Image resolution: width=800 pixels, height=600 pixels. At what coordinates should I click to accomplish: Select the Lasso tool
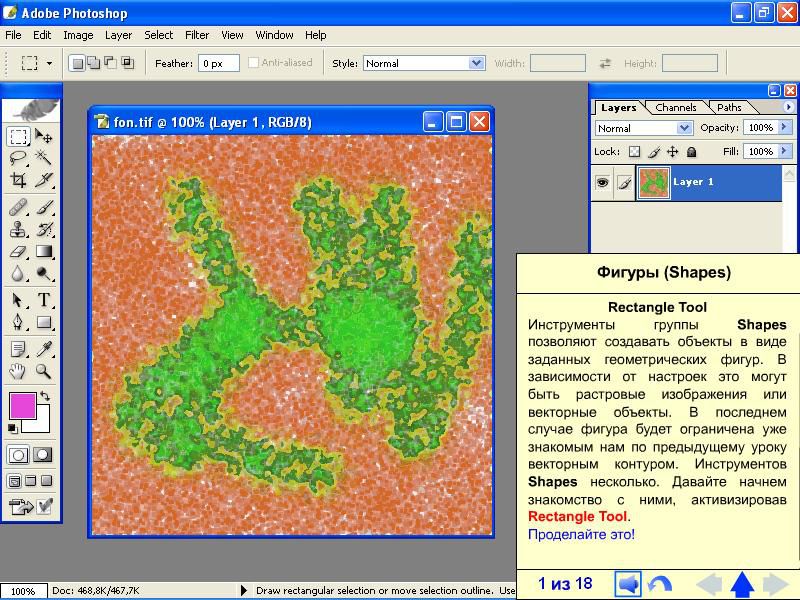tap(18, 158)
